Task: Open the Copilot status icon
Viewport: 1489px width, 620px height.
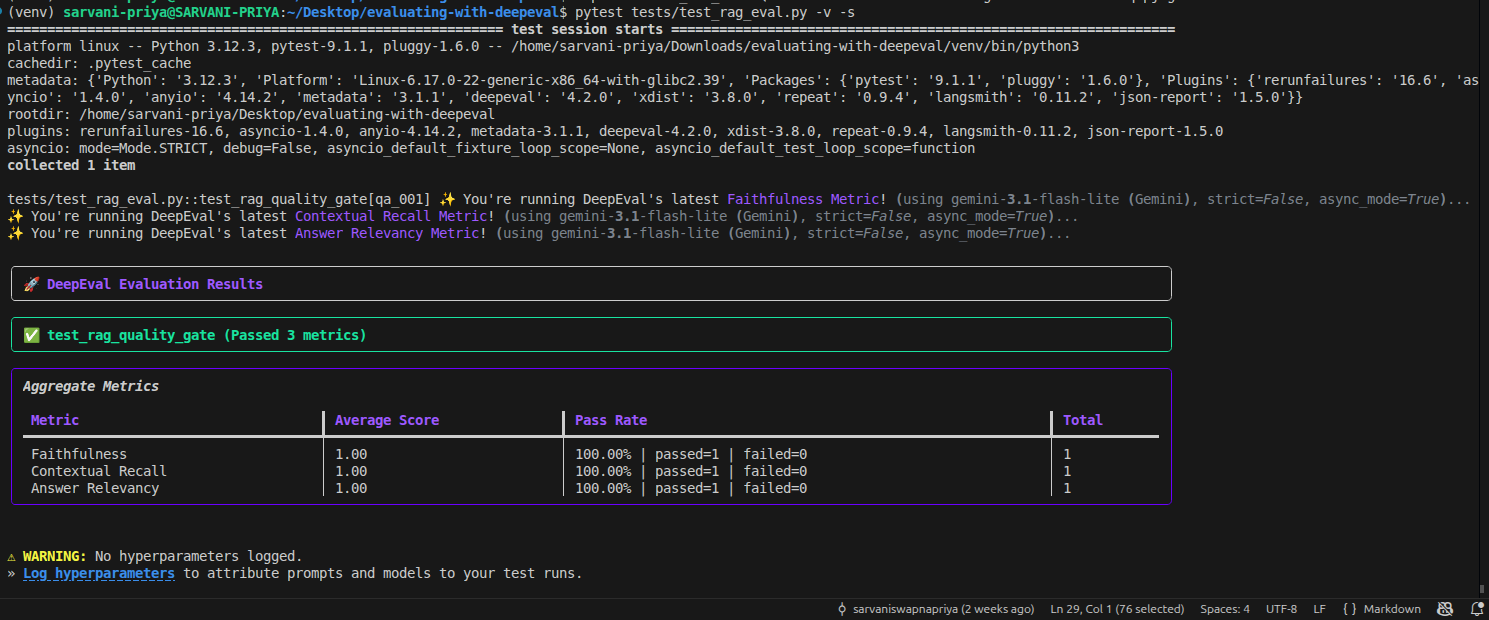Action: tap(1445, 609)
